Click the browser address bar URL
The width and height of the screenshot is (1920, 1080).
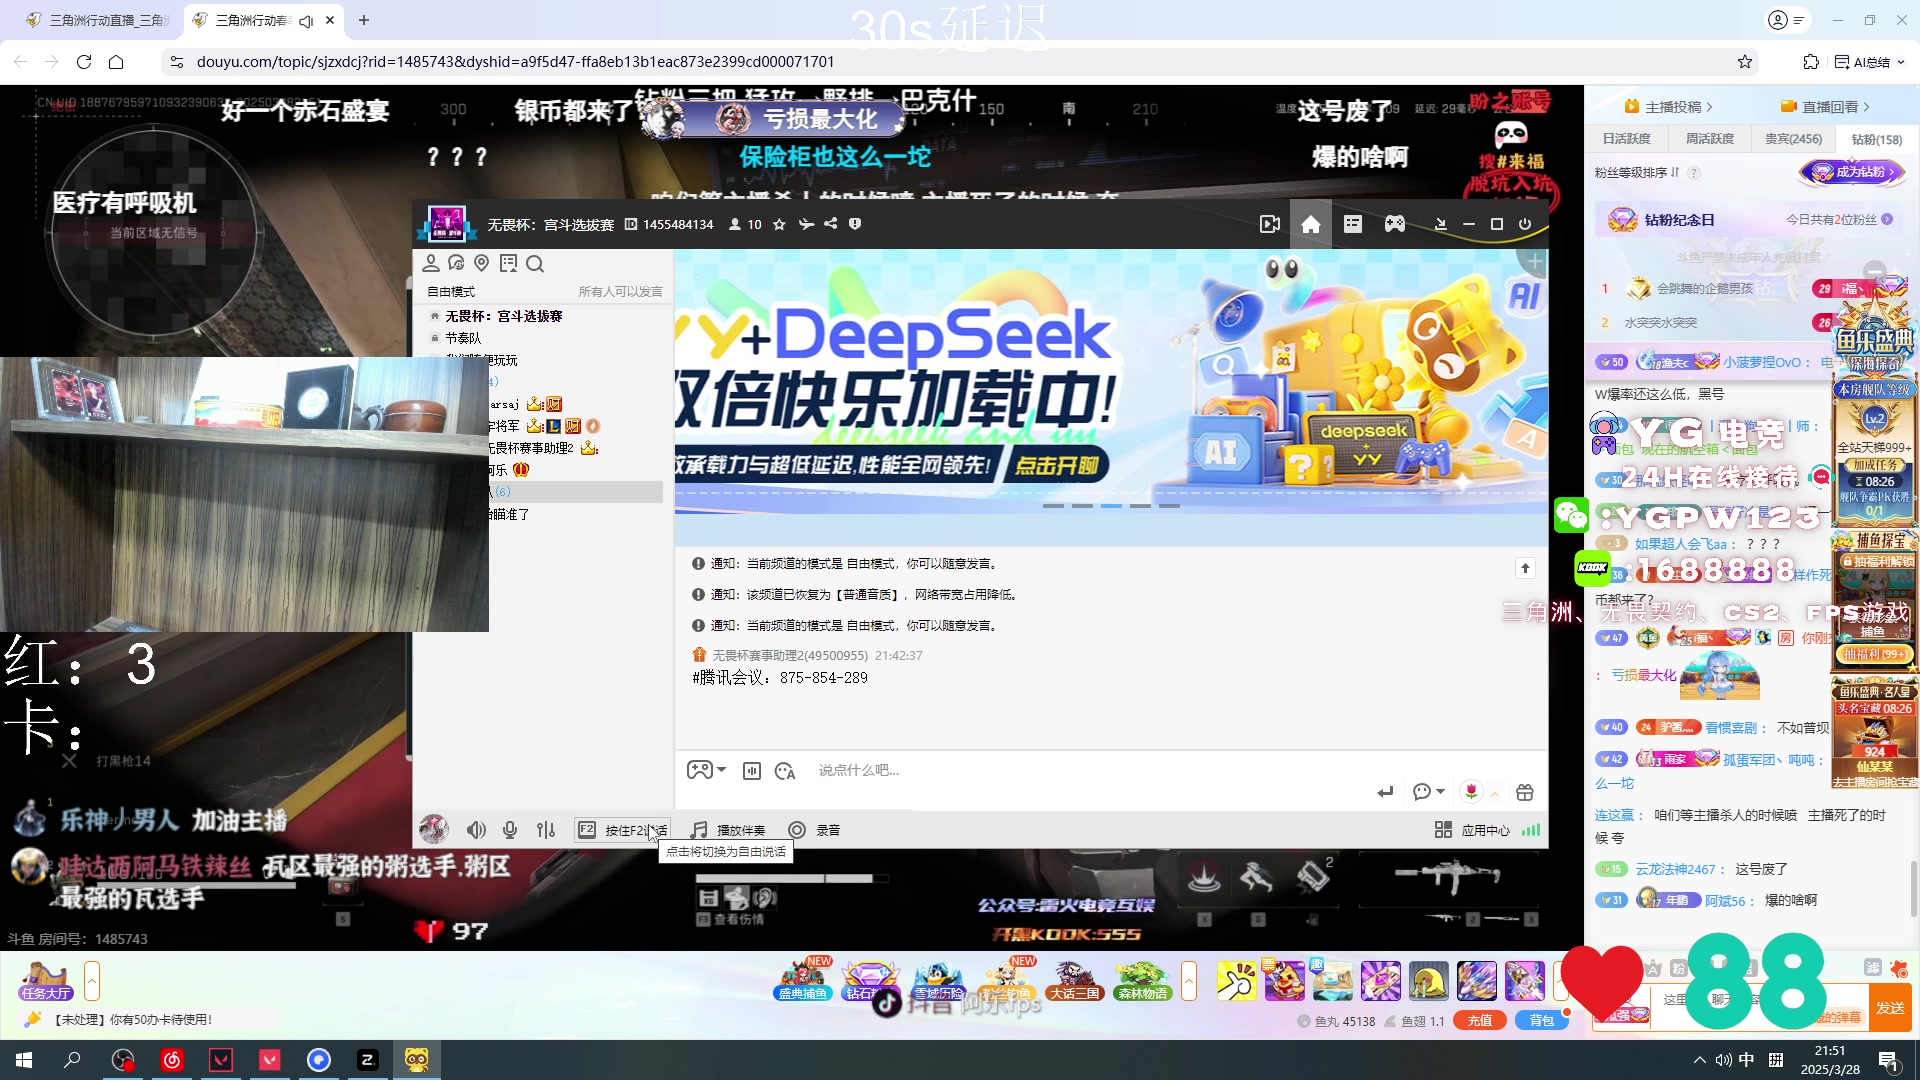(515, 62)
